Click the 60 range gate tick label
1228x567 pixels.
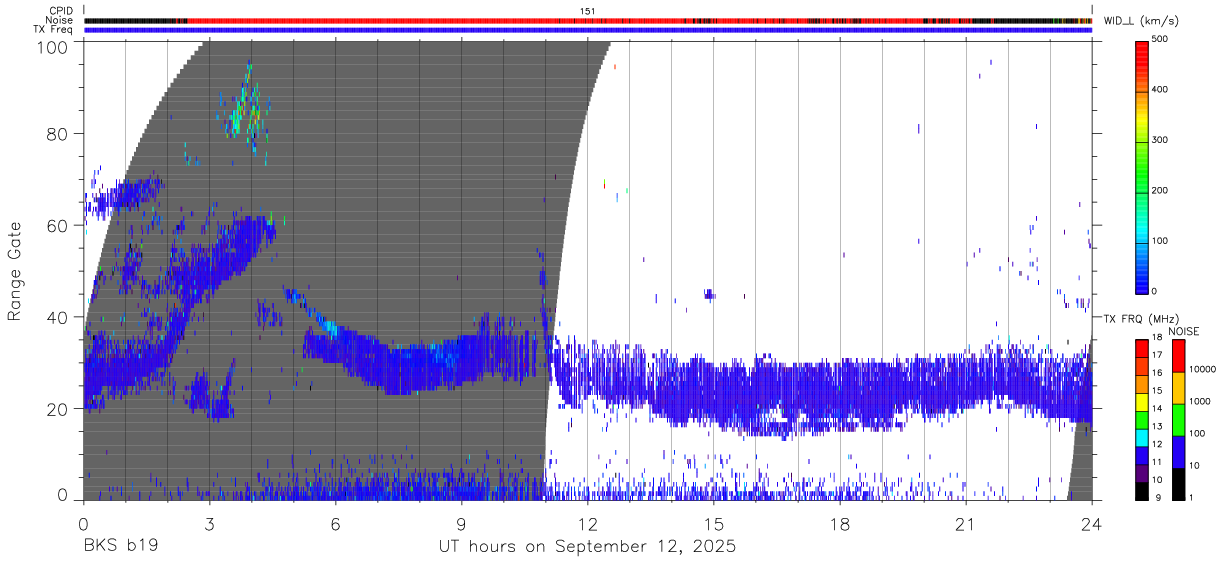(x=58, y=226)
